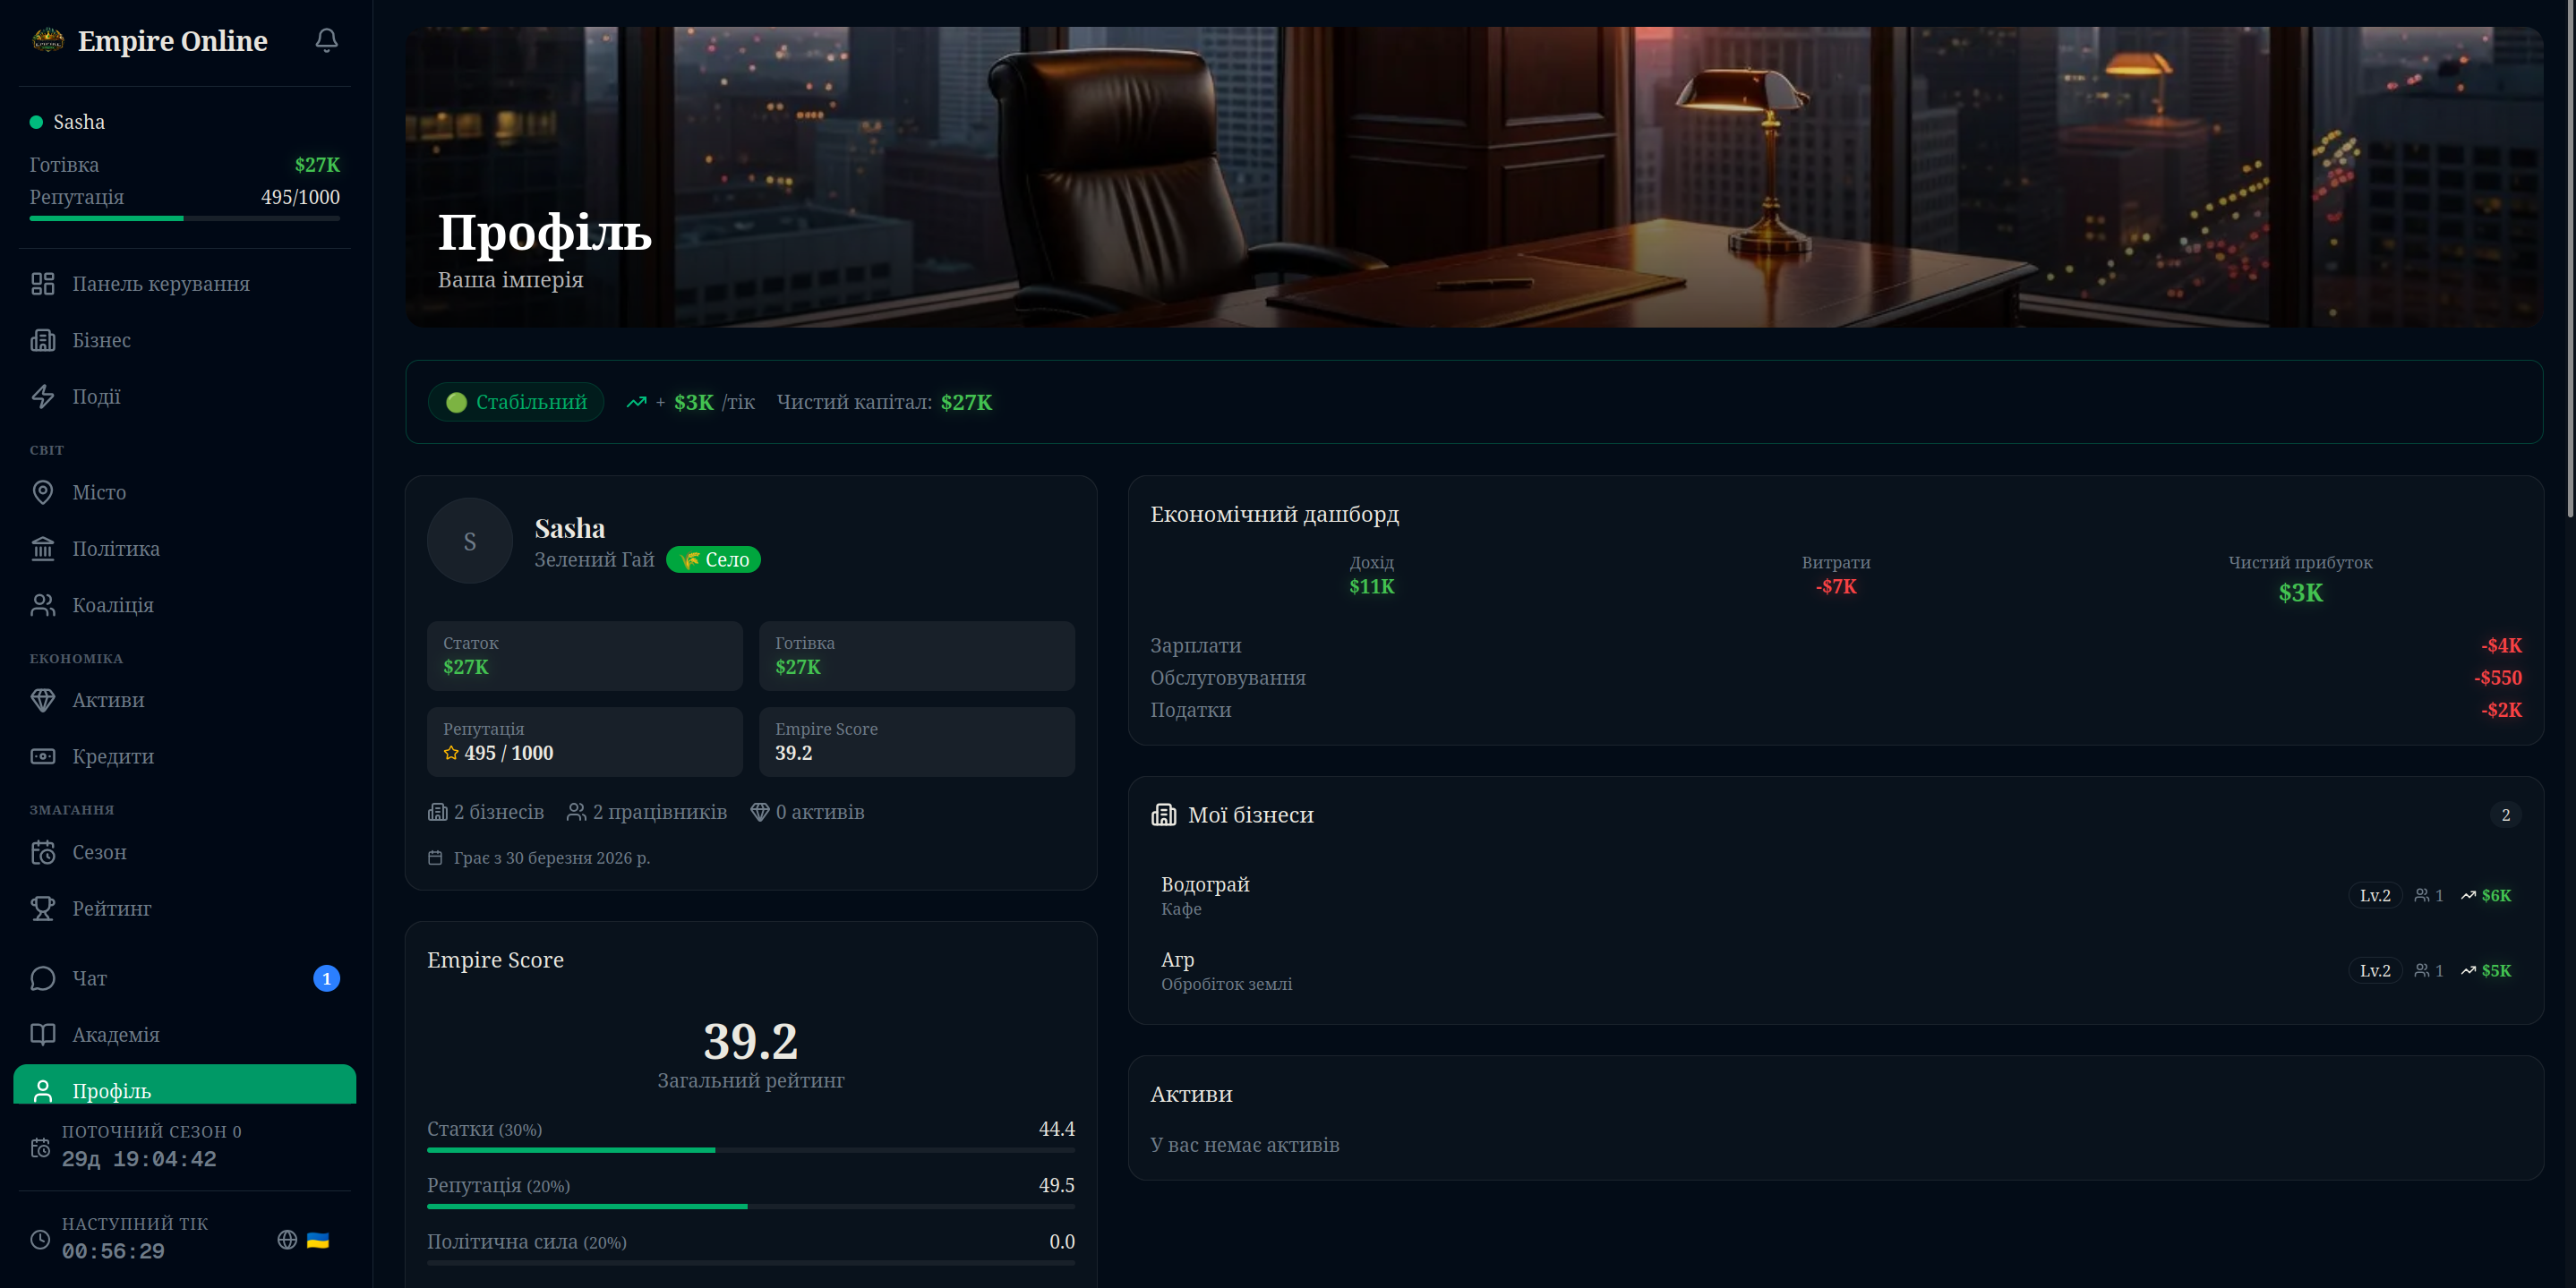The image size is (2576, 1288).
Task: Click the Чат speech bubble icon
Action: (43, 978)
